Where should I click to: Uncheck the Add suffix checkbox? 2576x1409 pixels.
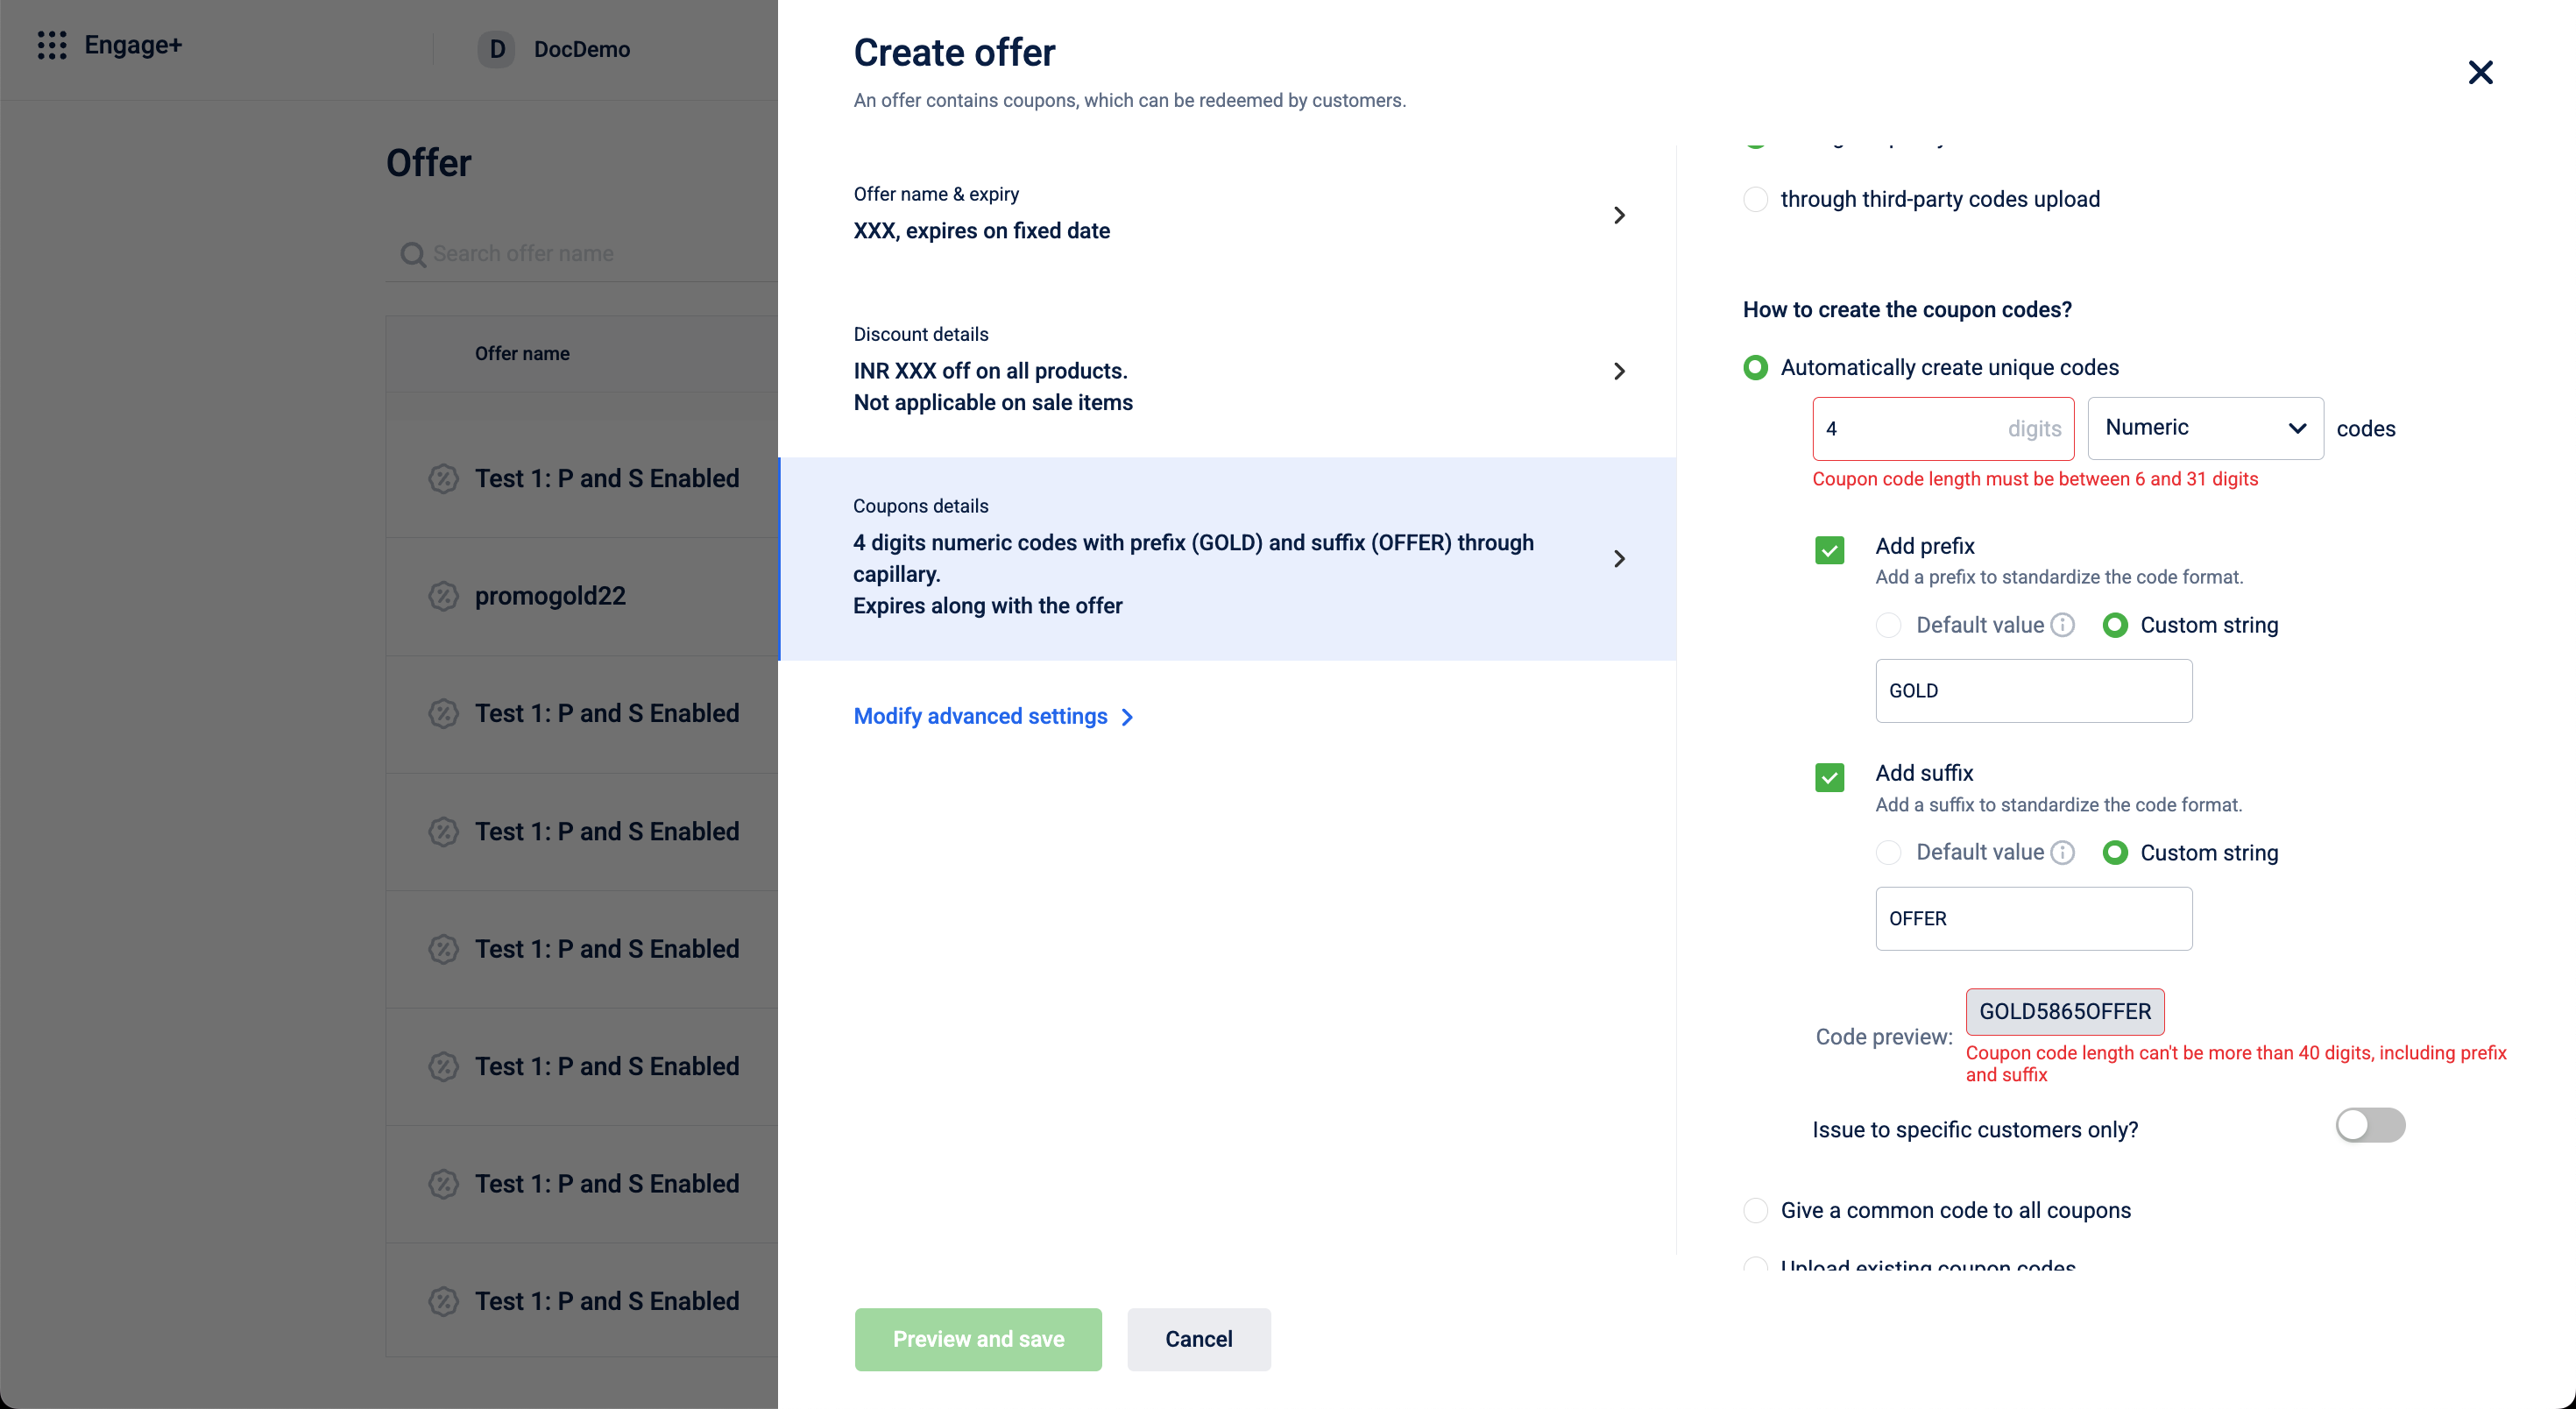click(x=1829, y=777)
